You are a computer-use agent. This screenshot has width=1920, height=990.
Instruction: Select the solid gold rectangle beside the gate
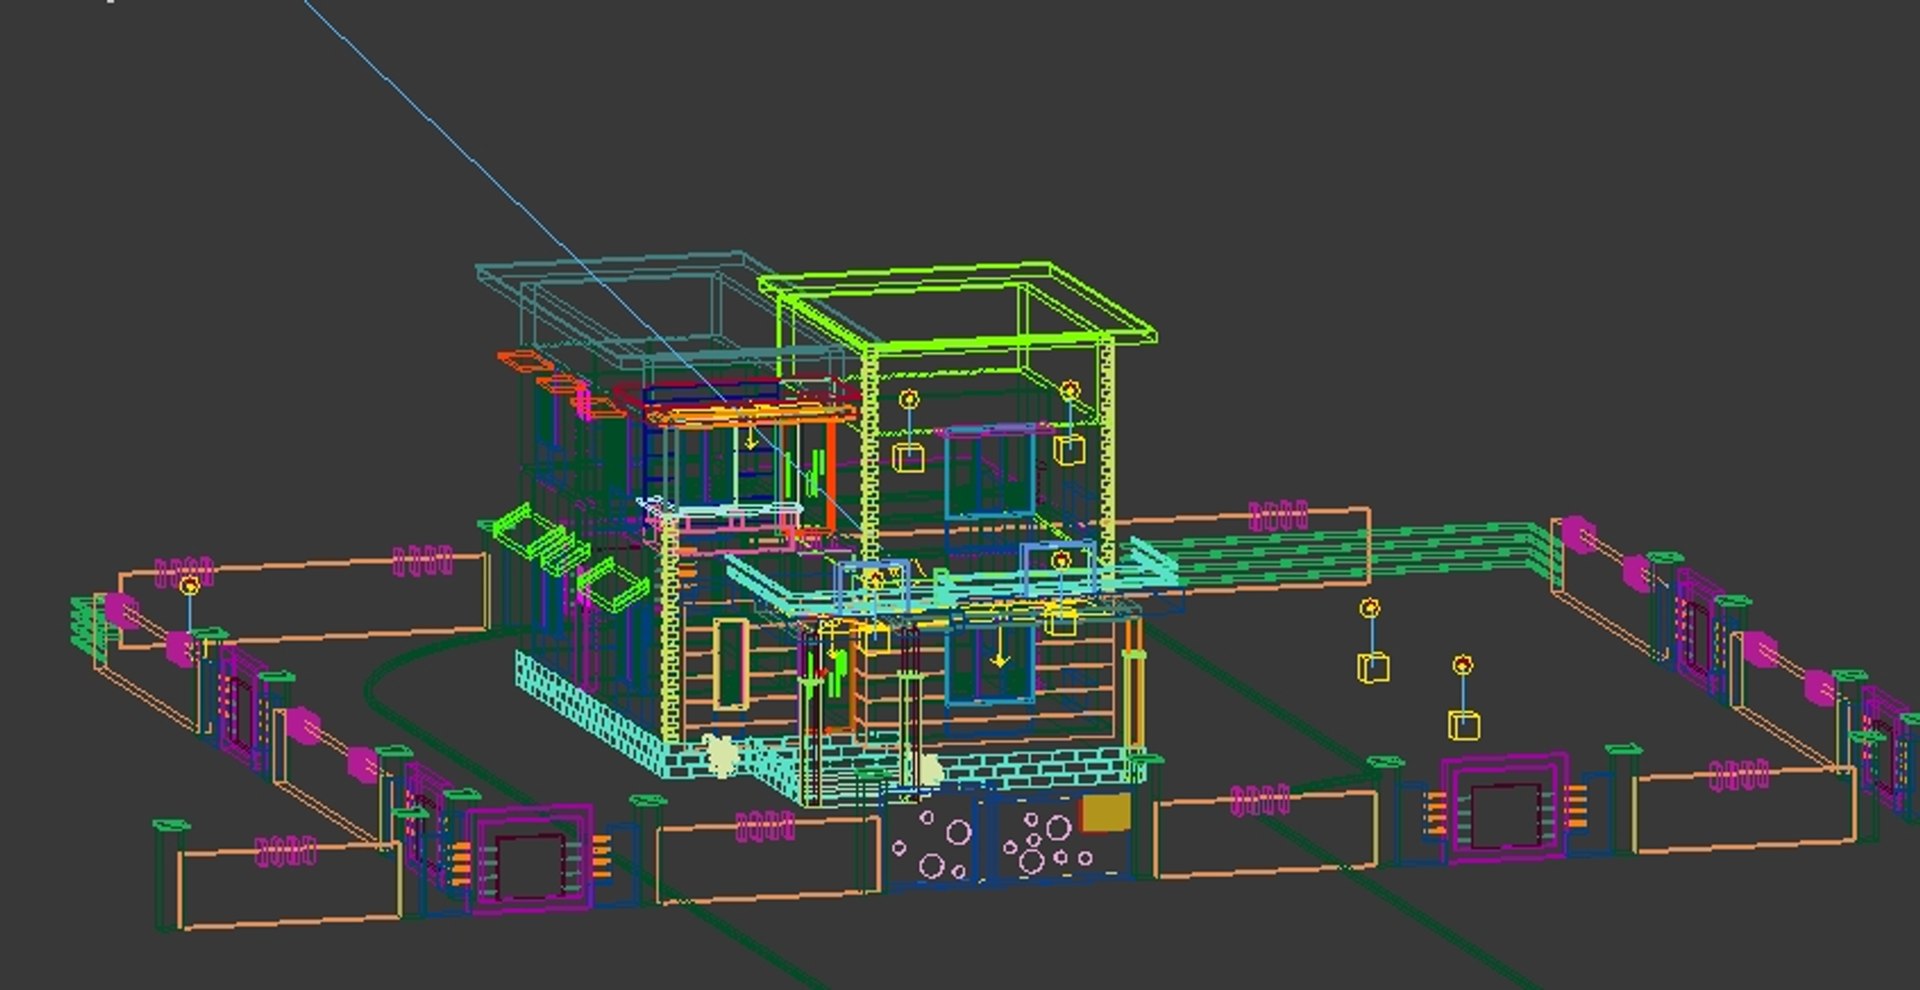(x=1106, y=812)
